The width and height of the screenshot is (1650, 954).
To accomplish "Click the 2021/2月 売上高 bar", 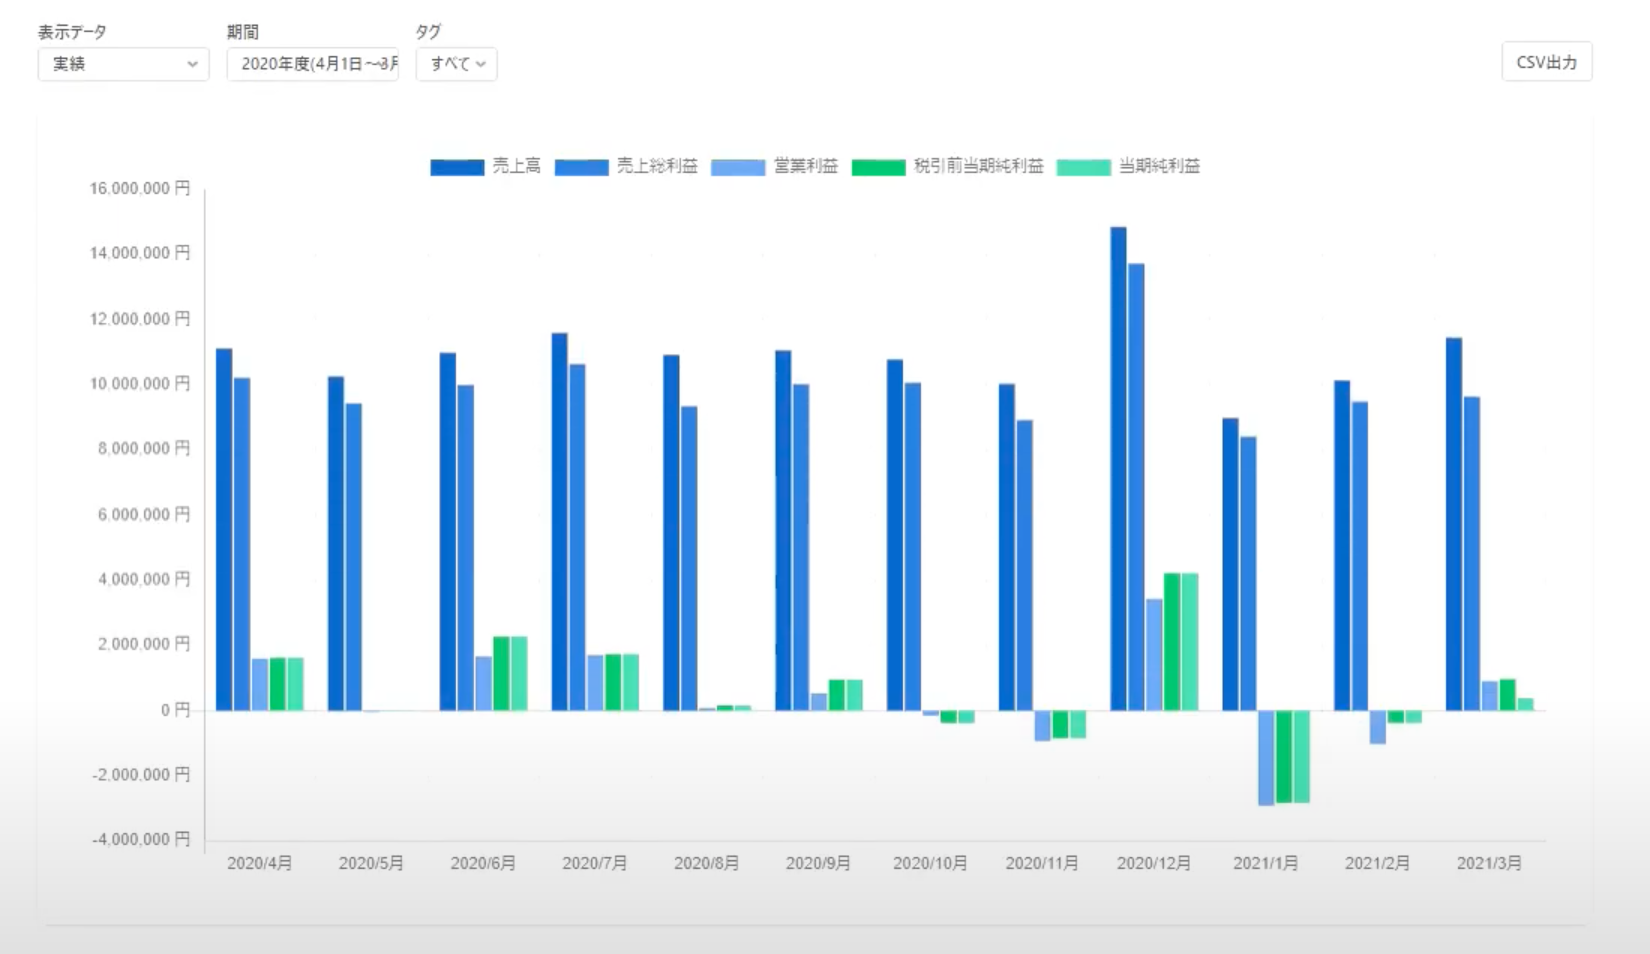I will (1342, 546).
